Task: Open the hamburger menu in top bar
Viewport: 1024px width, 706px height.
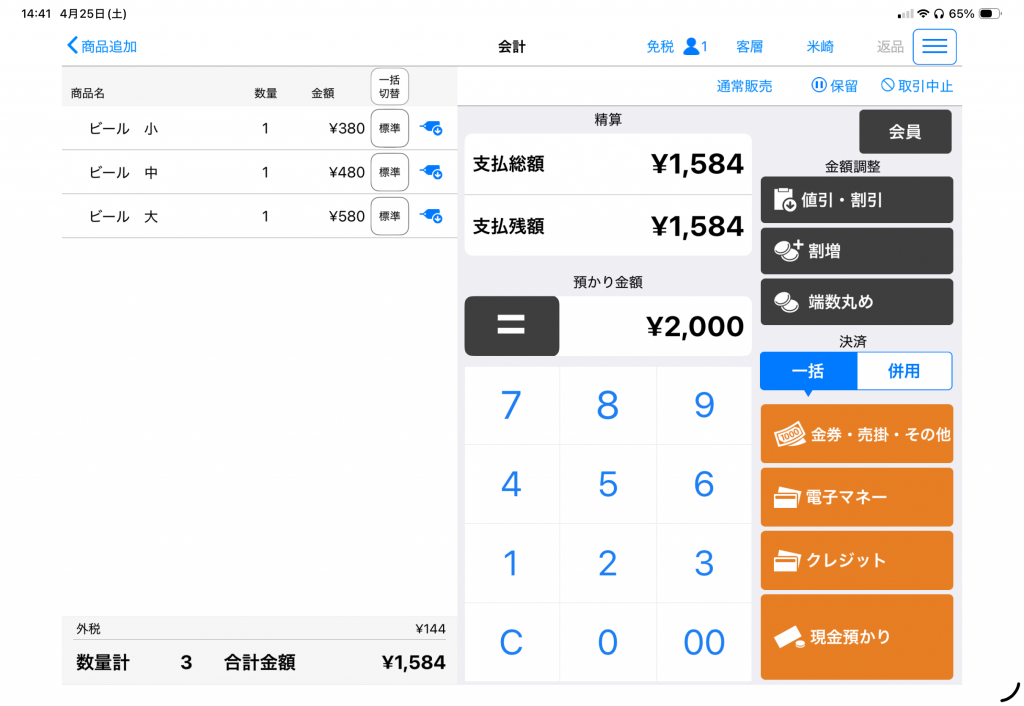Action: tap(934, 47)
